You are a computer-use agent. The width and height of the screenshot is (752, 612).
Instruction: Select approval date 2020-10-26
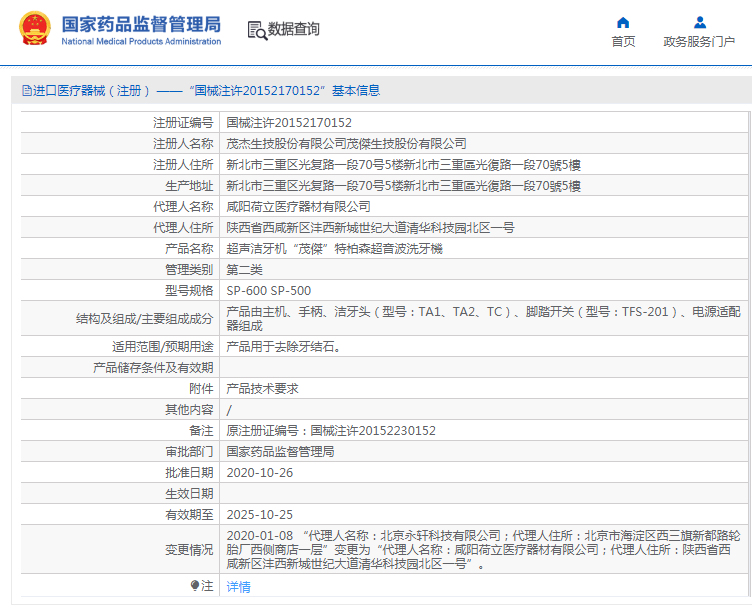(x=259, y=473)
